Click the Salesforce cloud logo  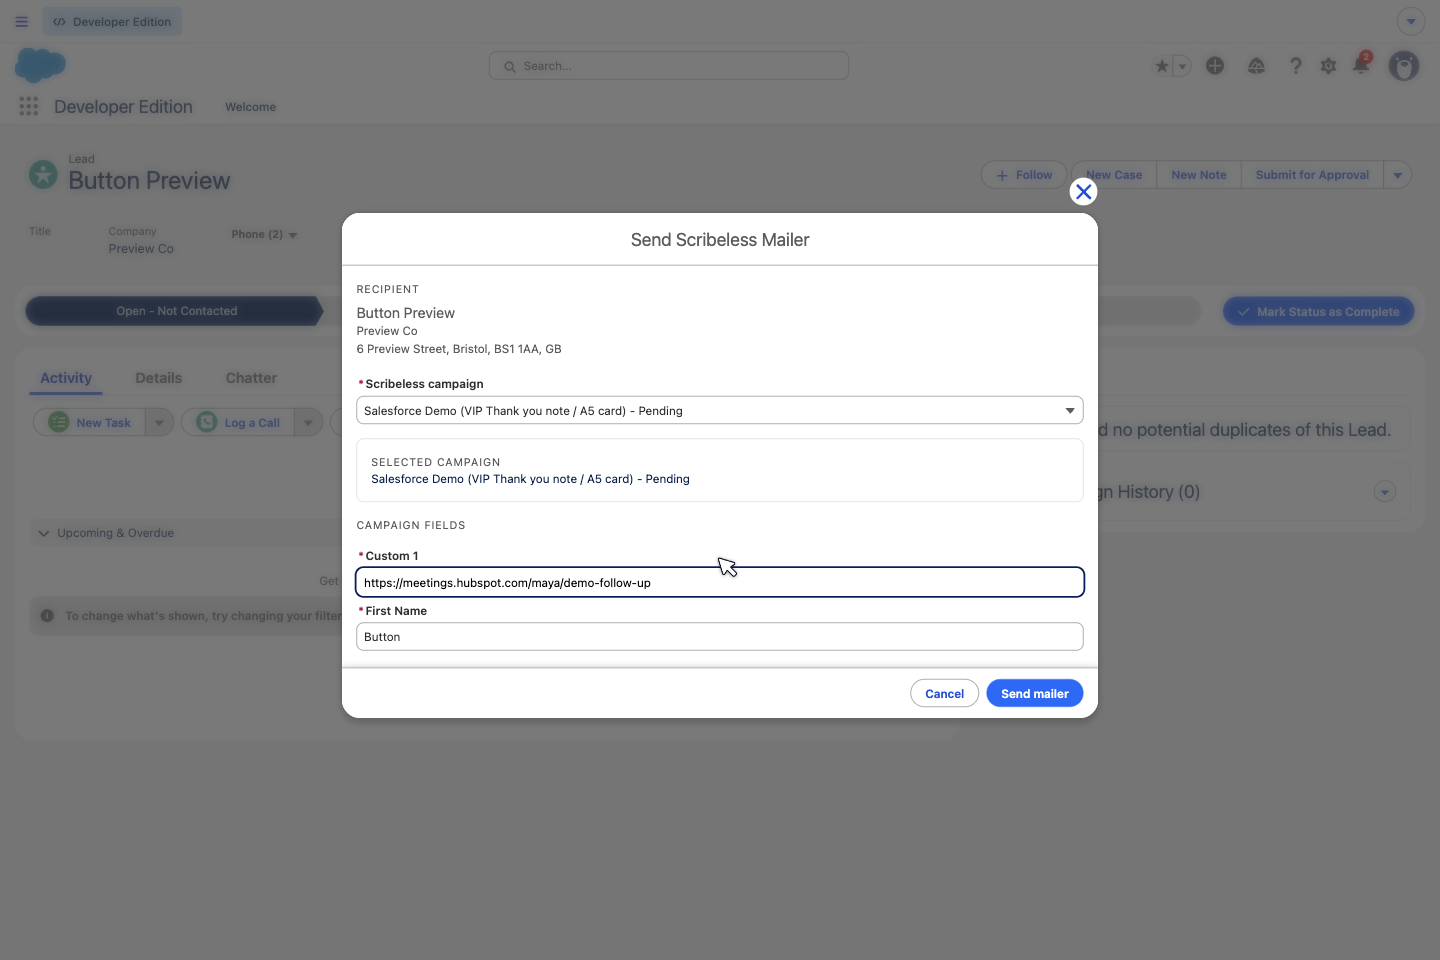point(40,65)
